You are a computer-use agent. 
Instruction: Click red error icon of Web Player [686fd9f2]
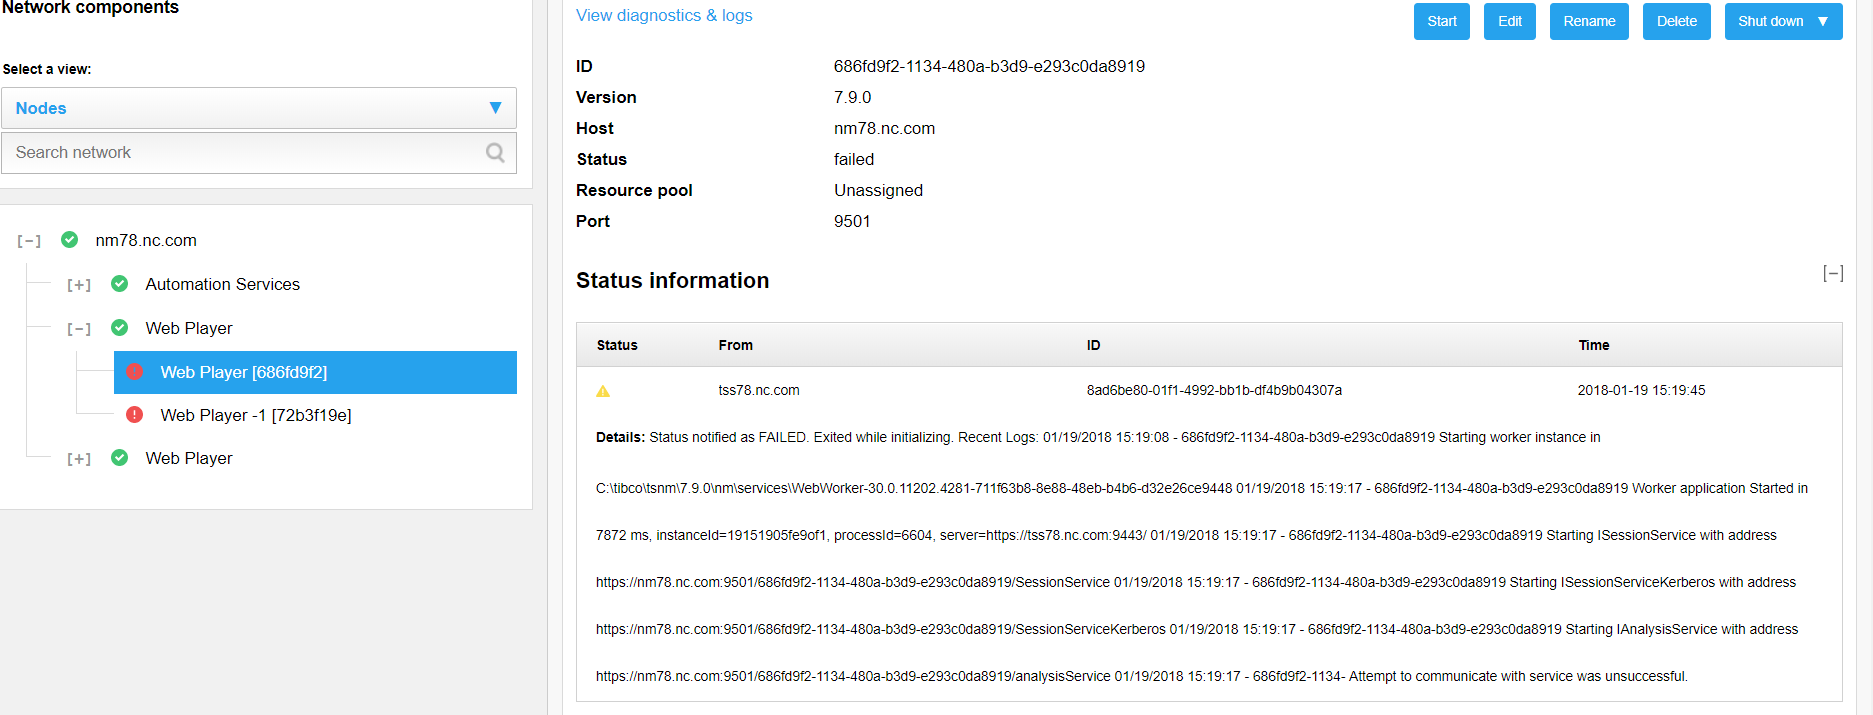pos(135,372)
